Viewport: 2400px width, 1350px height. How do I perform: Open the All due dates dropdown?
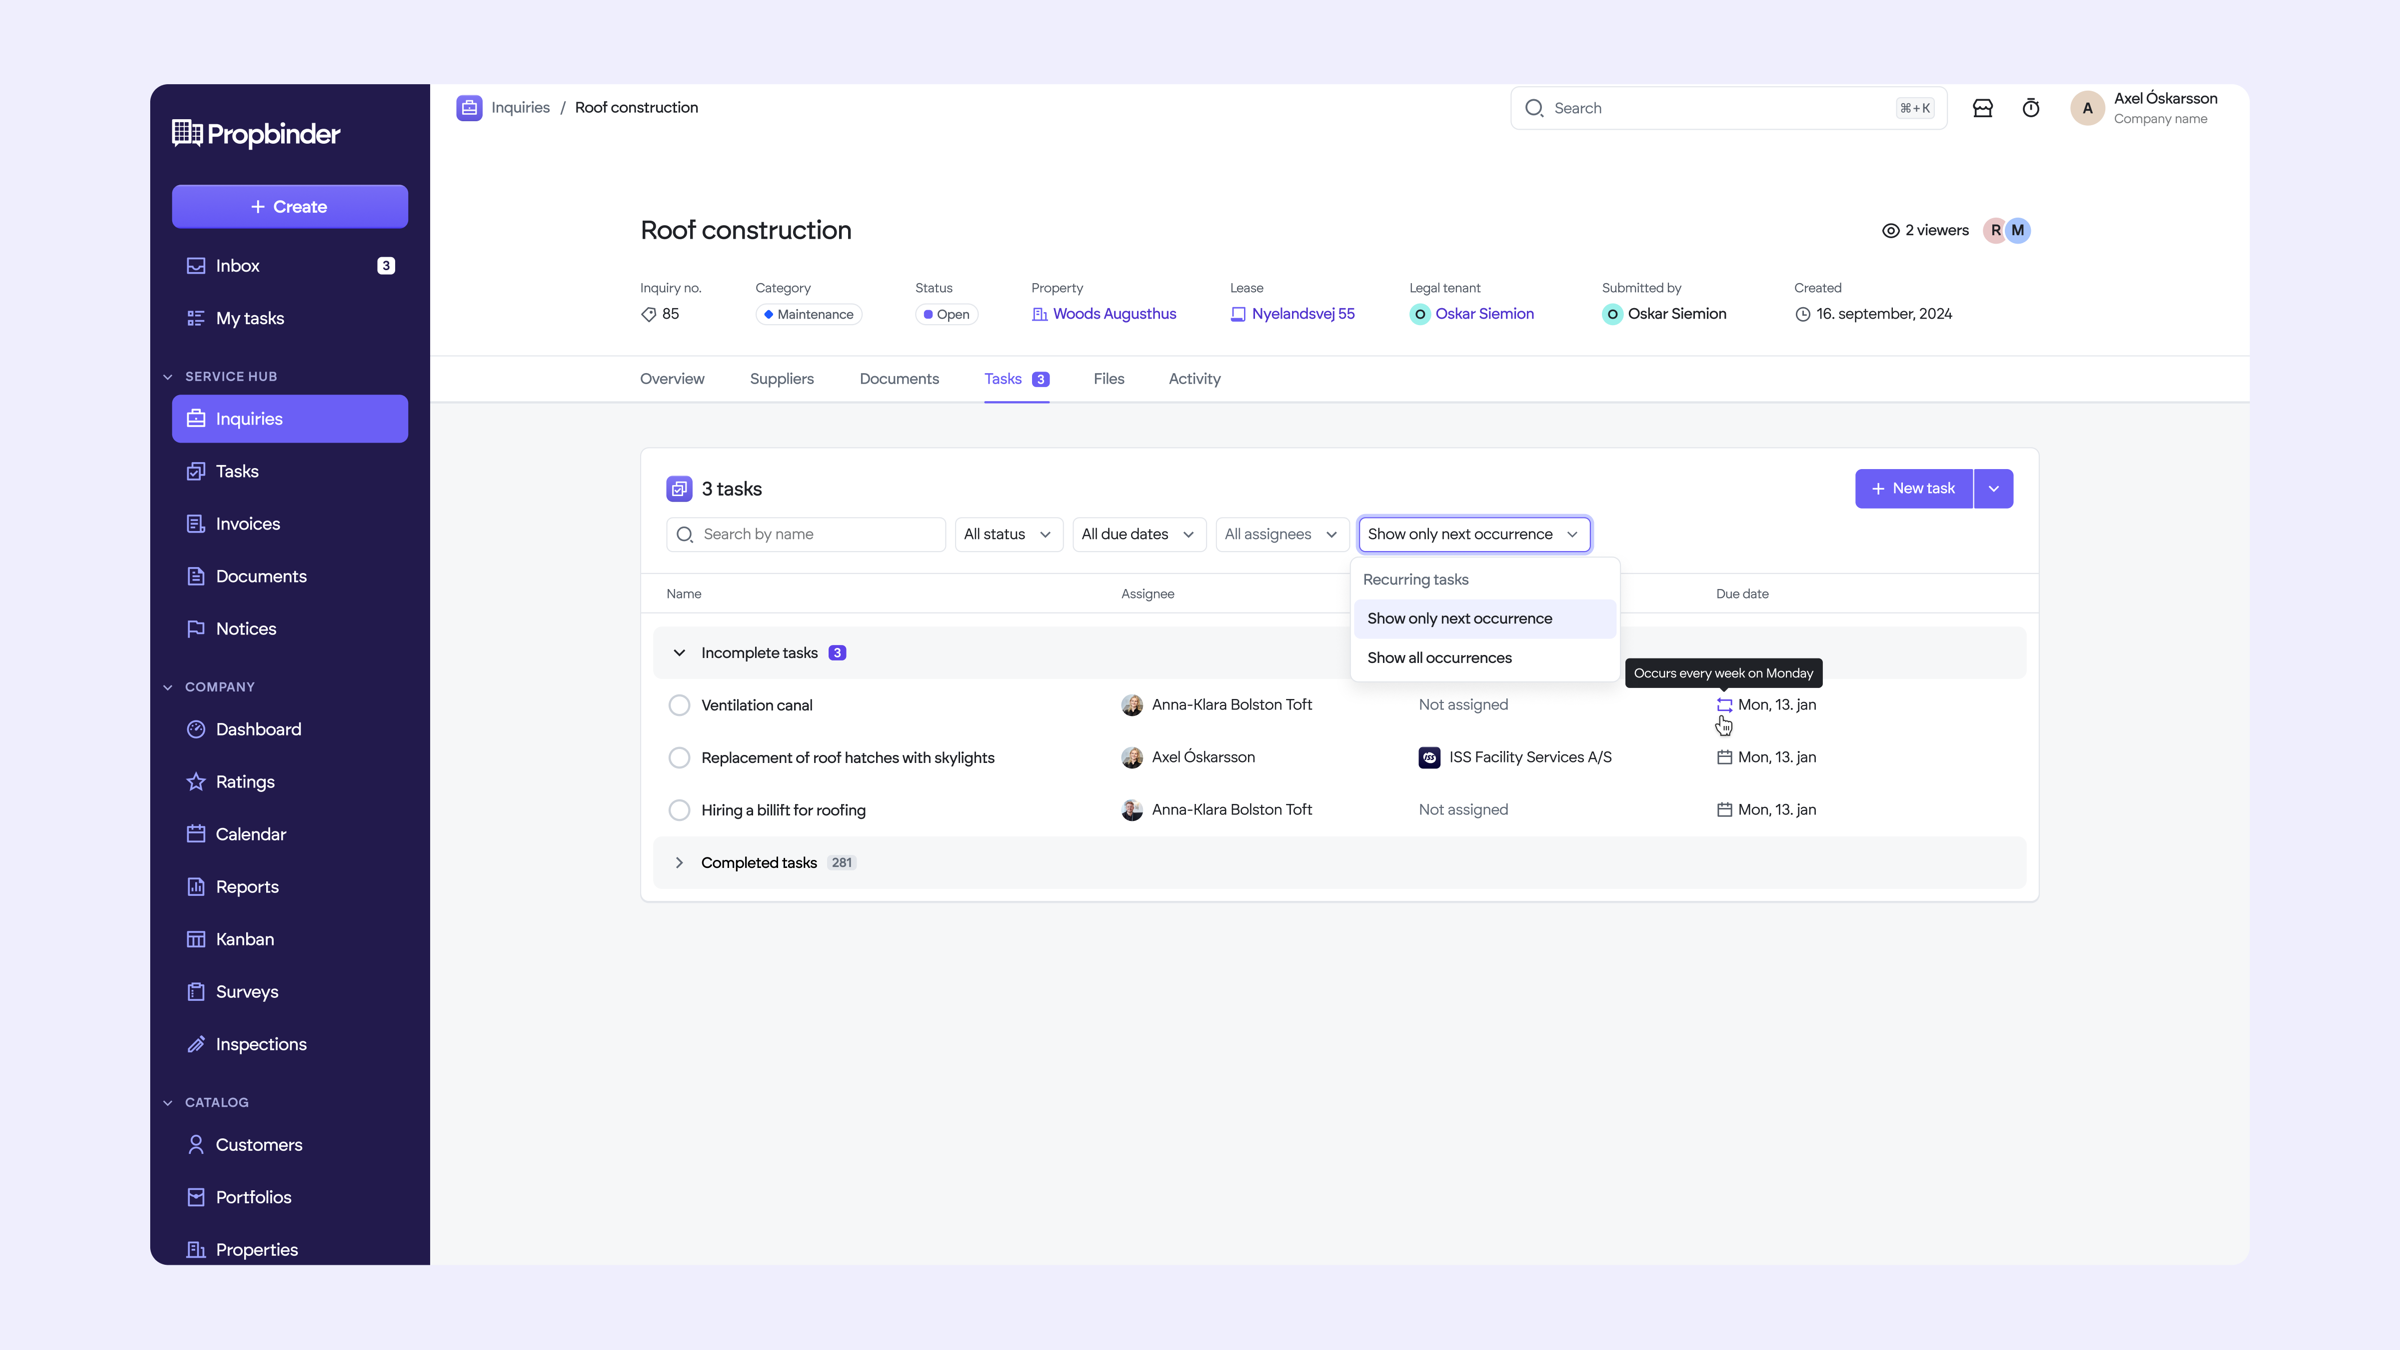pos(1139,534)
